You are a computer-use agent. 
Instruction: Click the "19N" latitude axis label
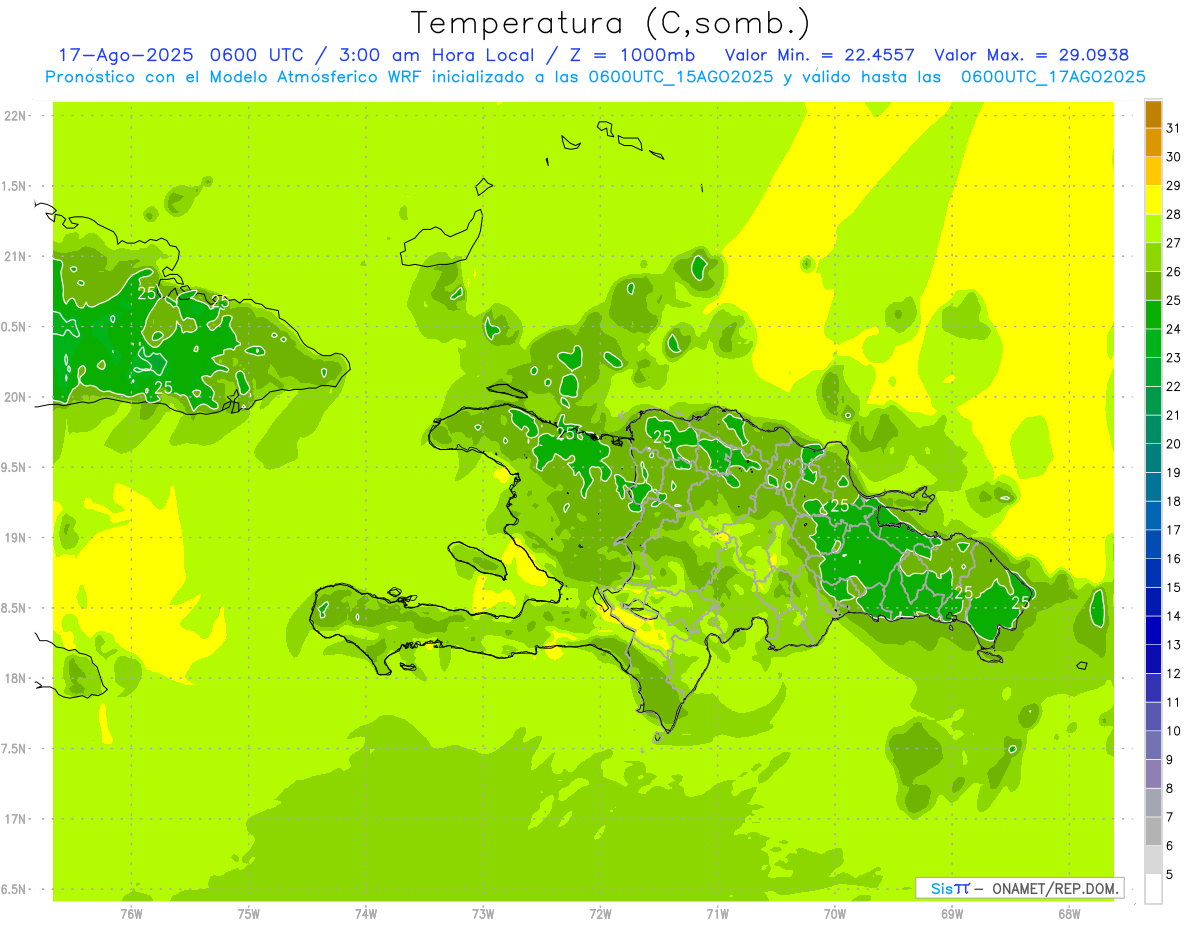pos(15,538)
